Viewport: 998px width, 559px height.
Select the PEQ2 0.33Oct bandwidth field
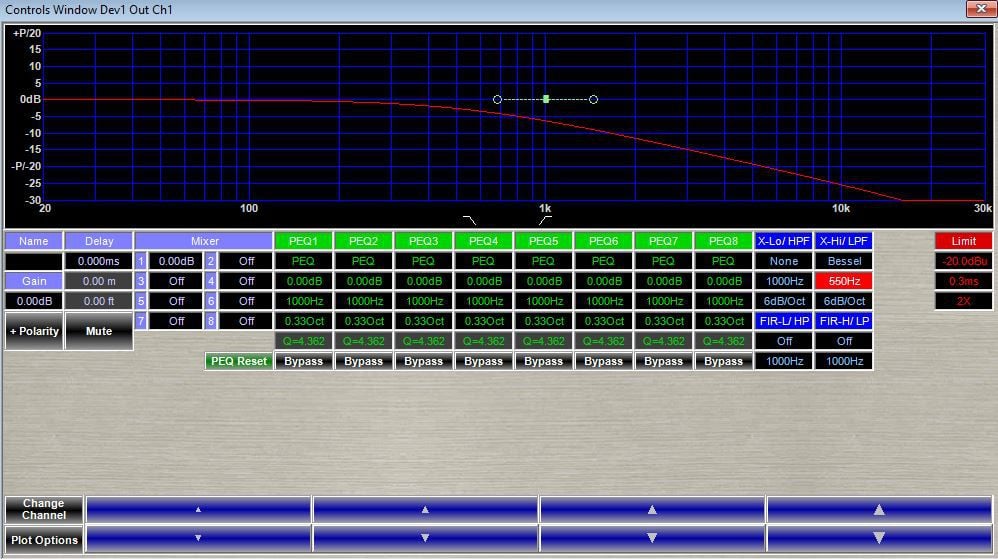[x=363, y=321]
